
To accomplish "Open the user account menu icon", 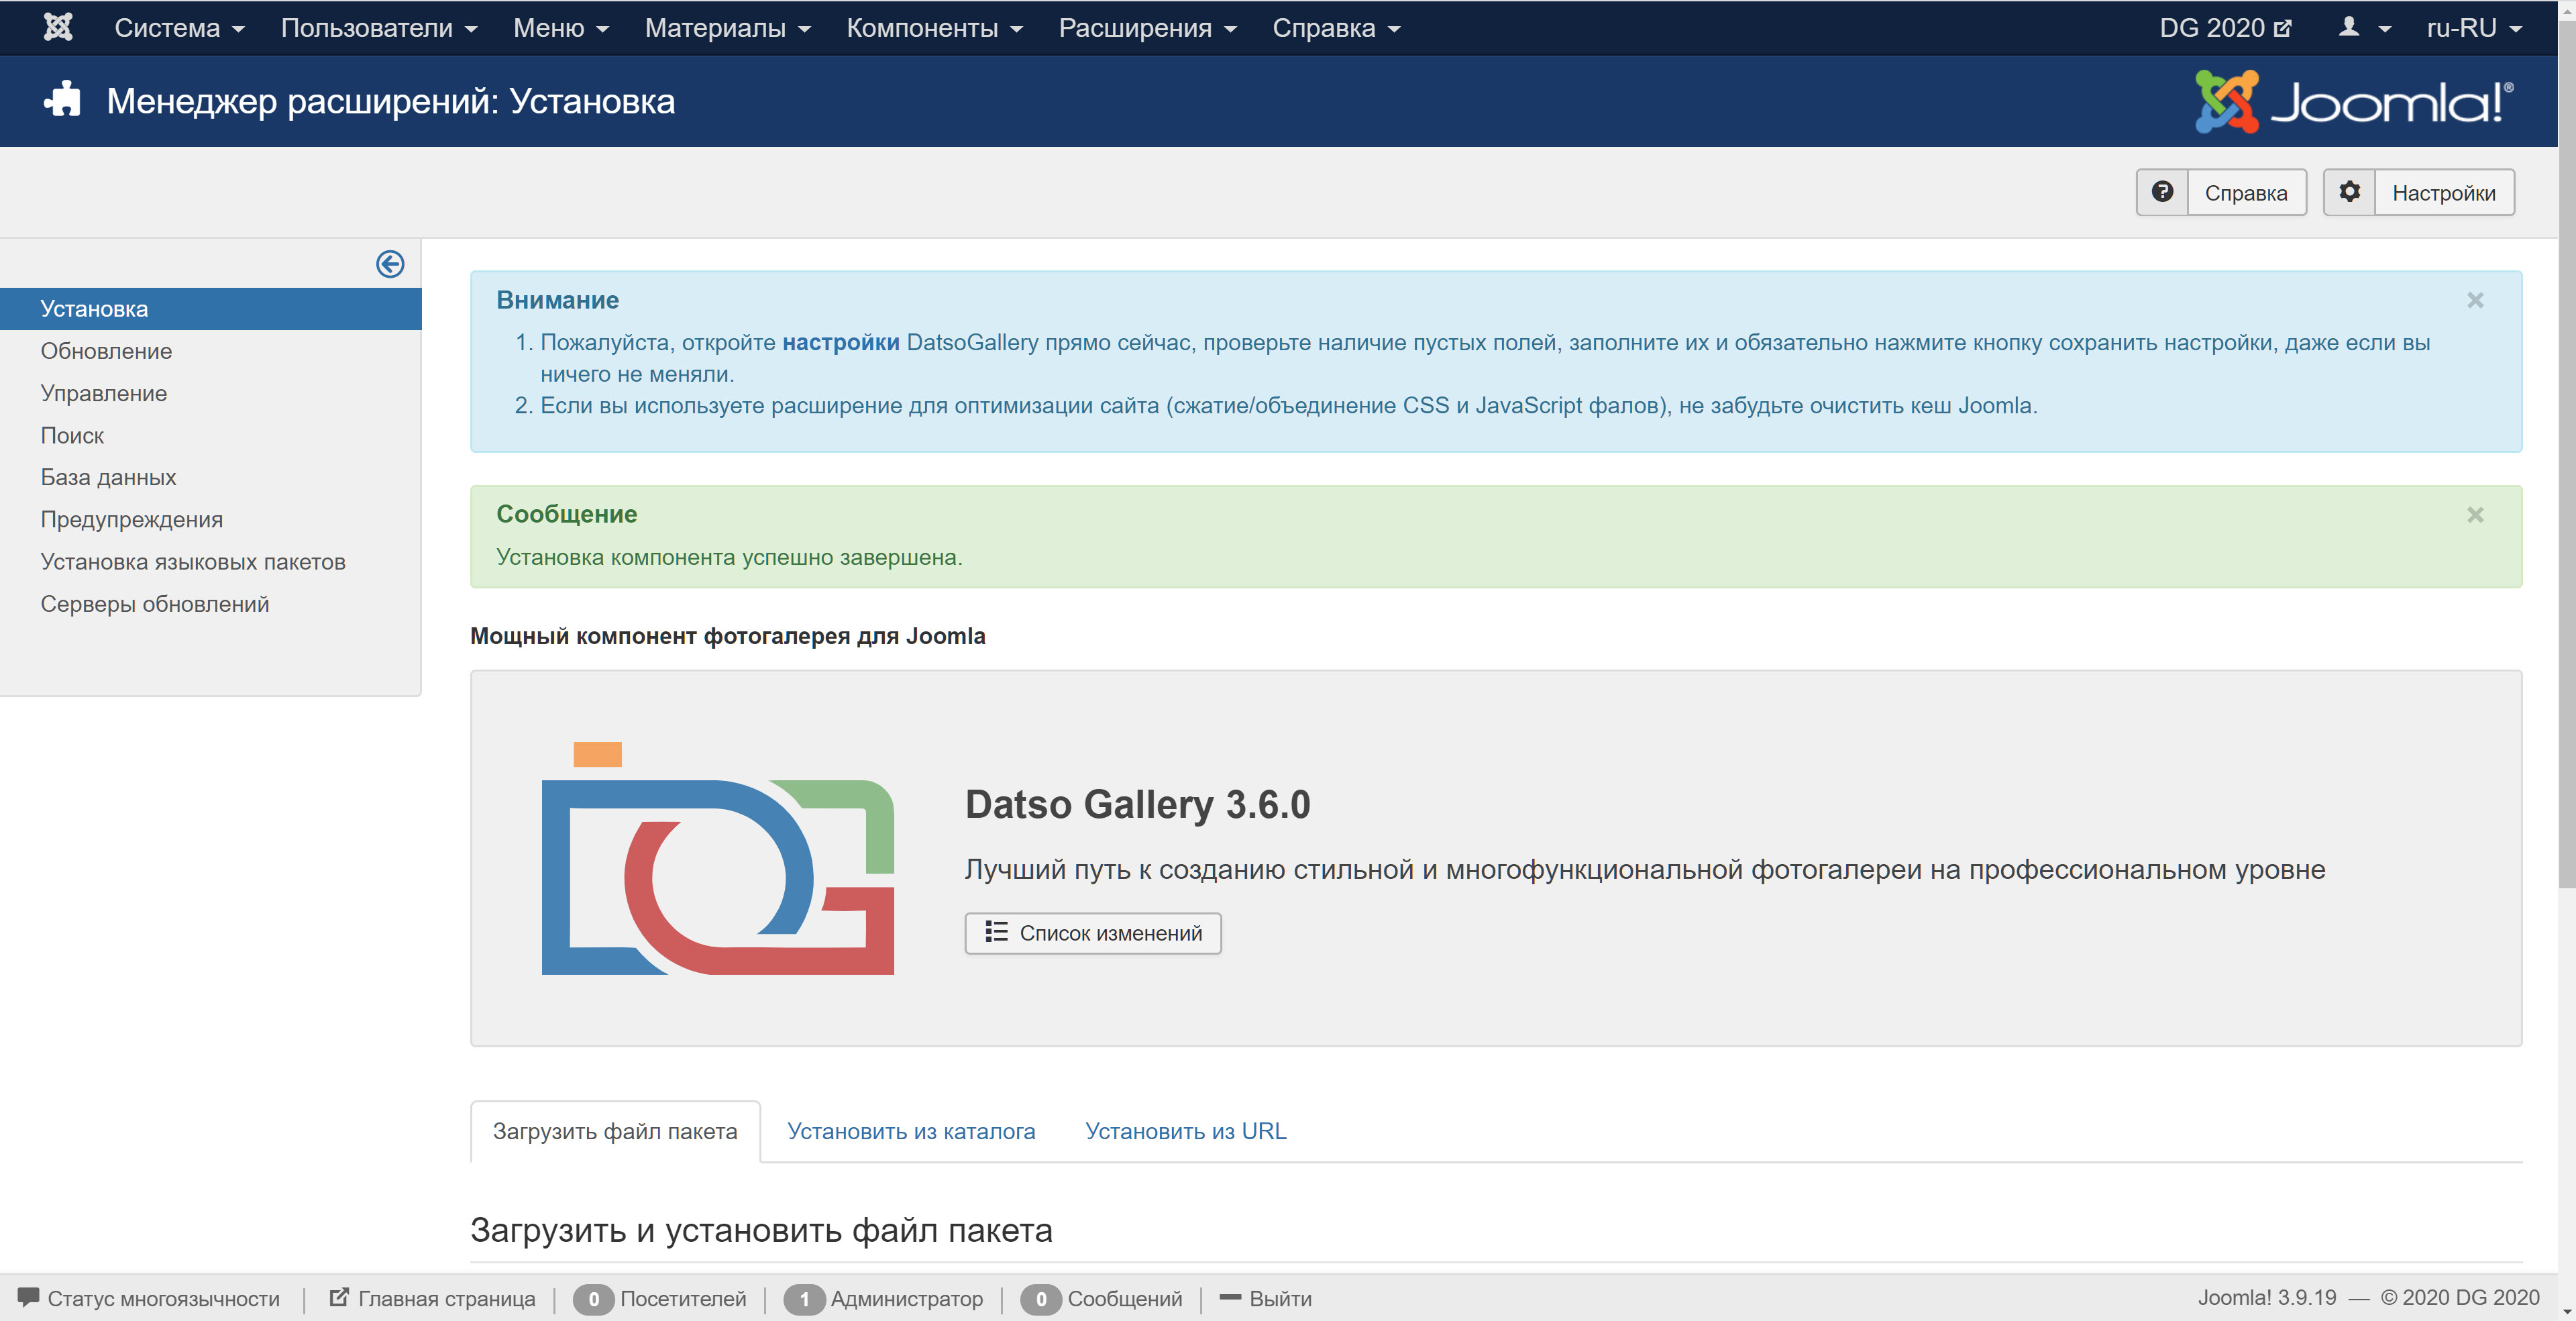I will [x=2364, y=27].
